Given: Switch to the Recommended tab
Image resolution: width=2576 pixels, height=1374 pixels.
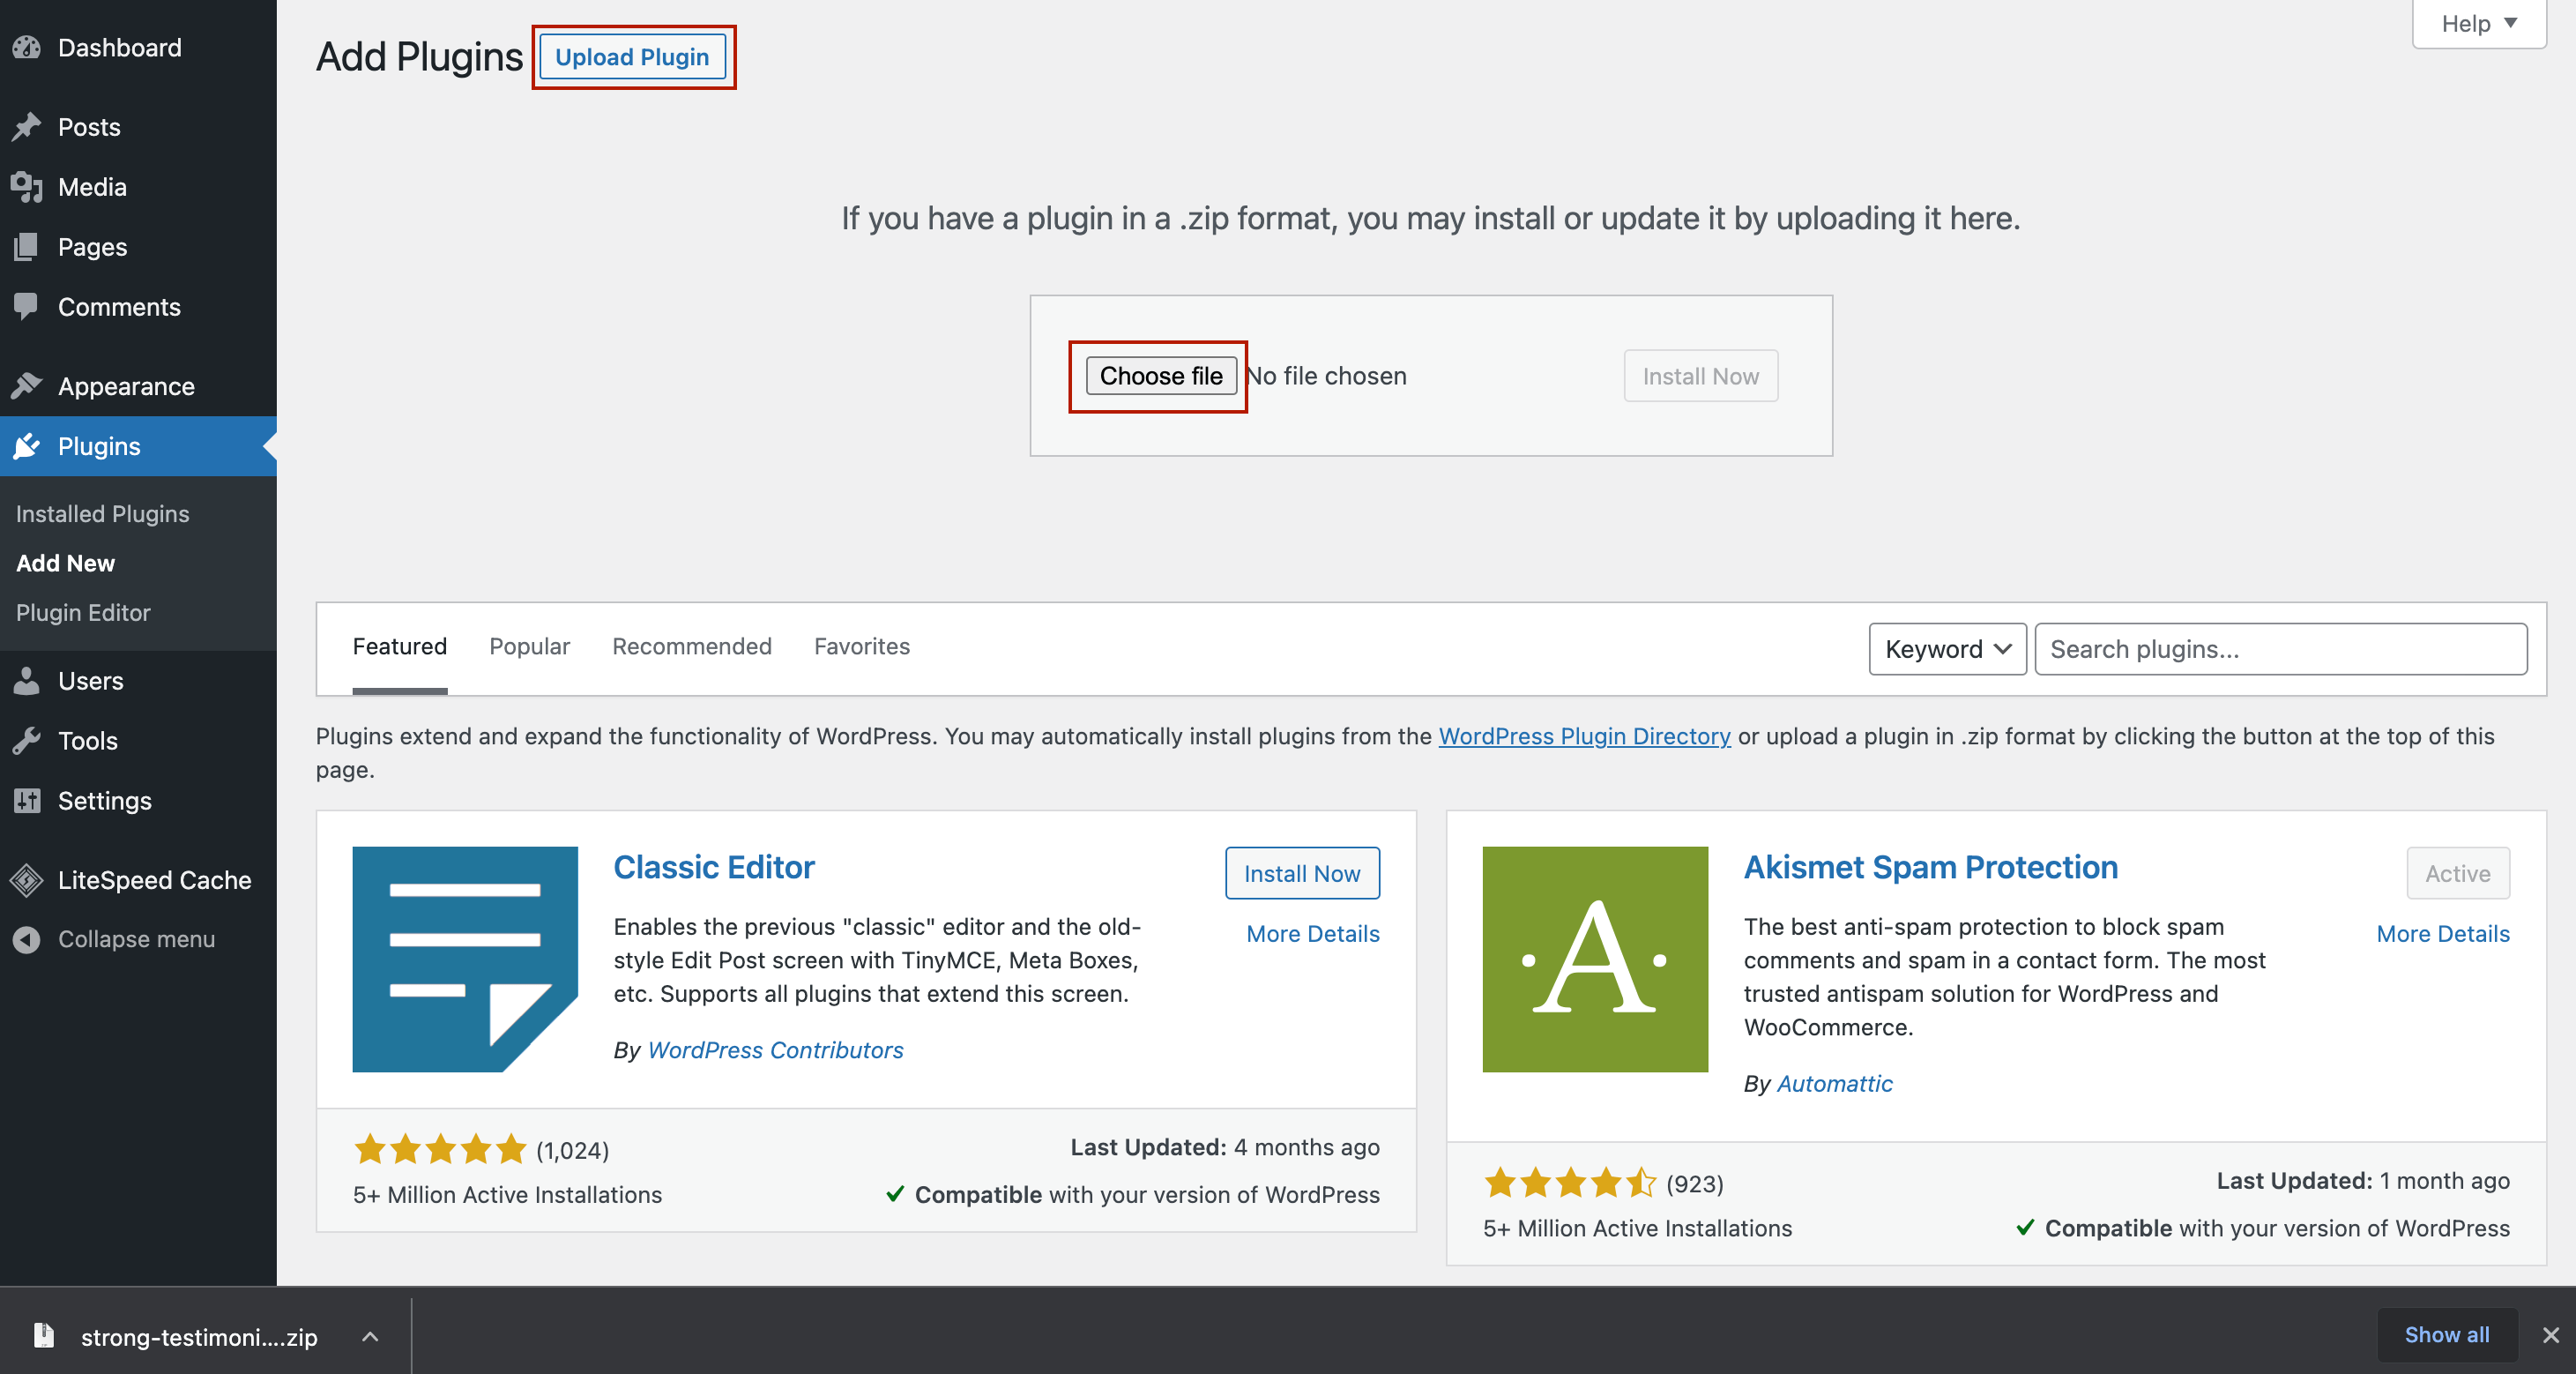Looking at the screenshot, I should click(692, 646).
